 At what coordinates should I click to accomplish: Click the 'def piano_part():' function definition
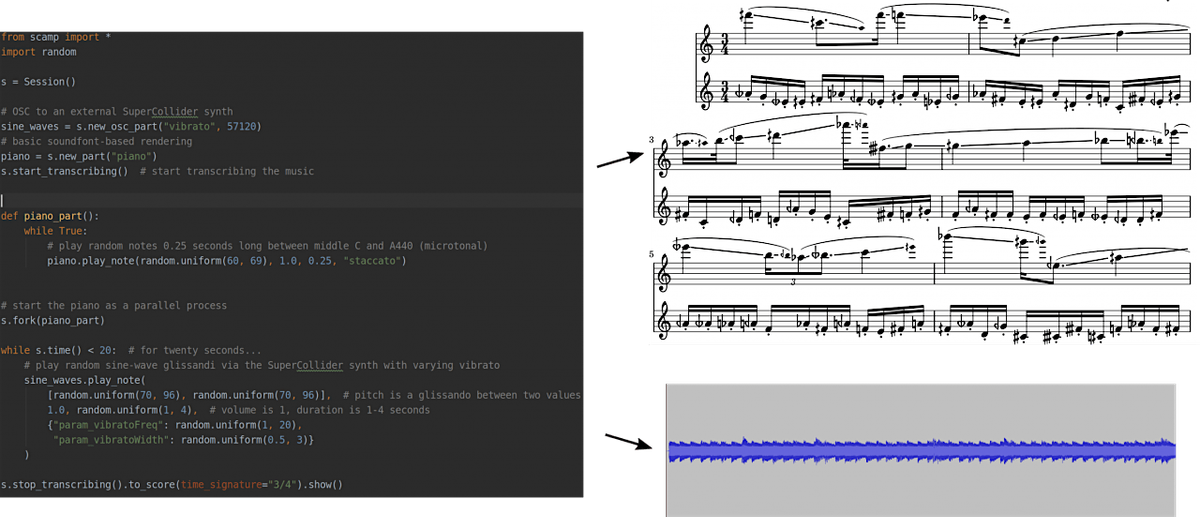pos(50,216)
